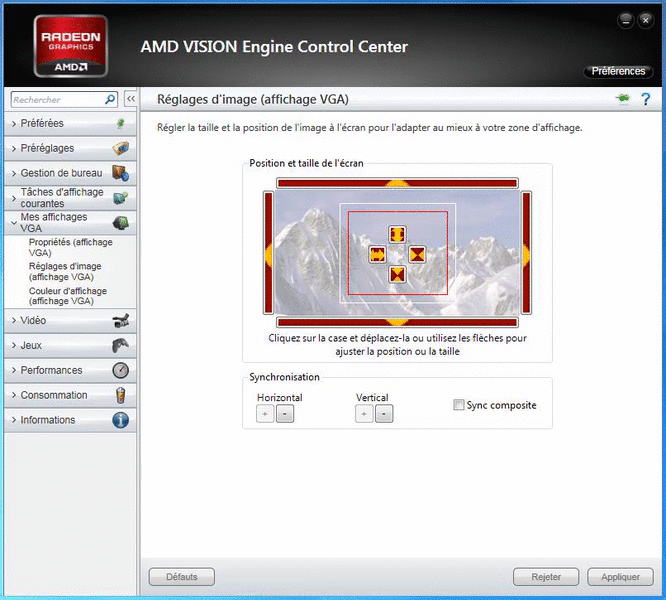Tick the Sync composite checkbox
The image size is (666, 600).
coord(458,405)
